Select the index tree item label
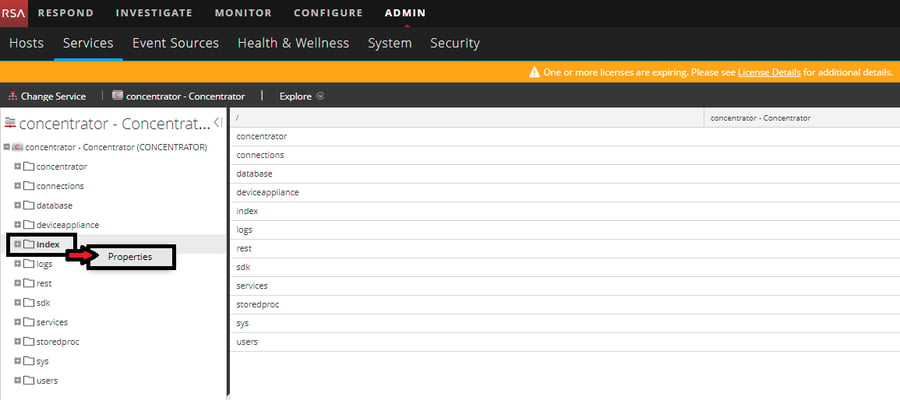Screen dimensions: 900x400 click(48, 244)
